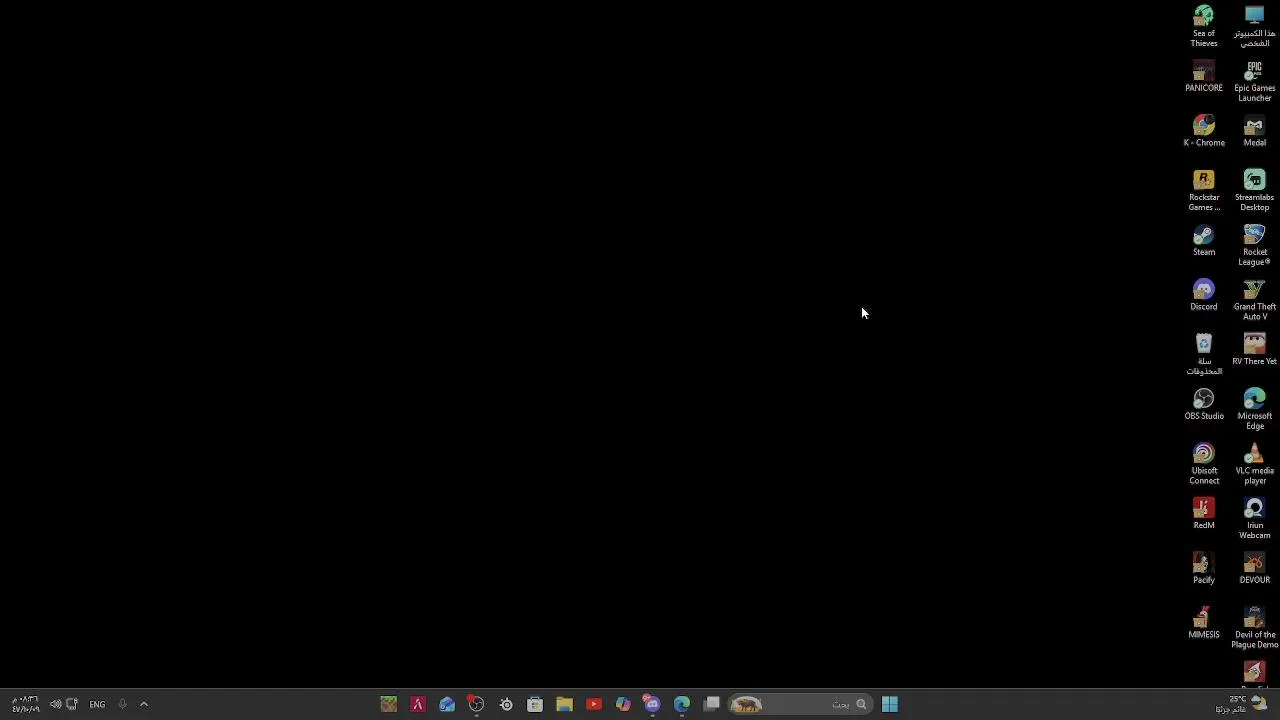The height and width of the screenshot is (720, 1280).
Task: Open the Windows Start button in taskbar
Action: [x=889, y=704]
